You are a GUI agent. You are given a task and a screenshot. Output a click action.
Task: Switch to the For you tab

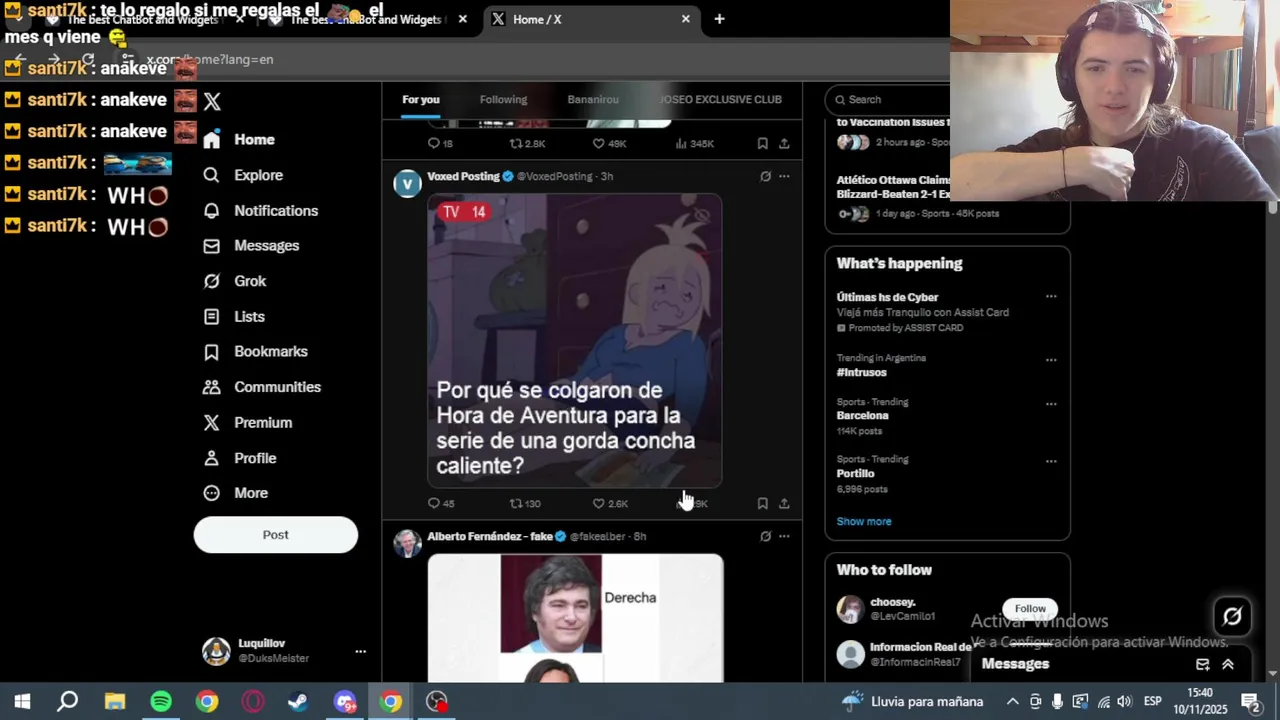pos(421,100)
